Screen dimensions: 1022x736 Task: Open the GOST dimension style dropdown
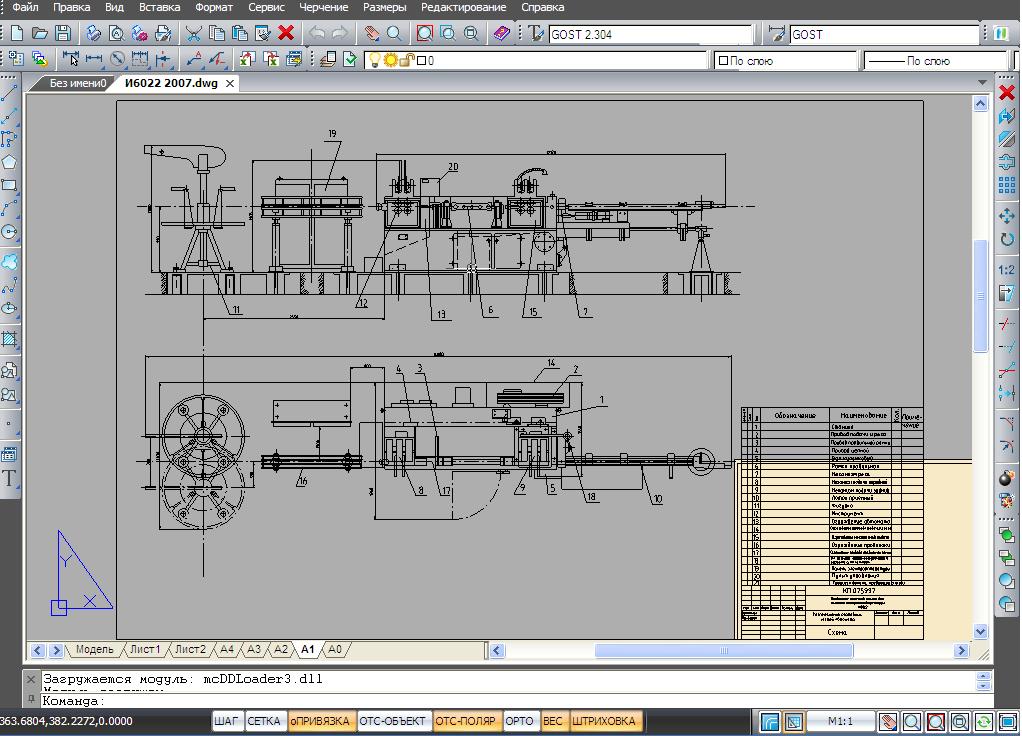(884, 35)
